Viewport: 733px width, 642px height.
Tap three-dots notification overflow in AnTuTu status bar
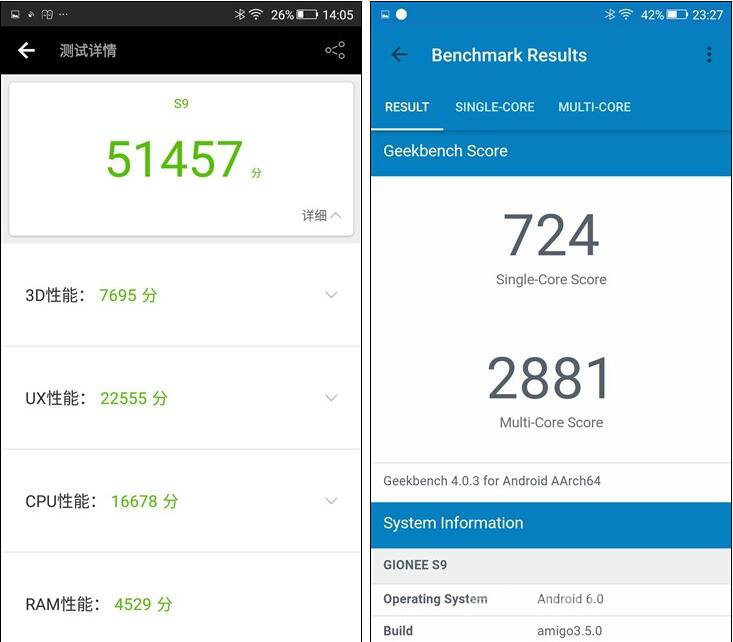coord(64,14)
